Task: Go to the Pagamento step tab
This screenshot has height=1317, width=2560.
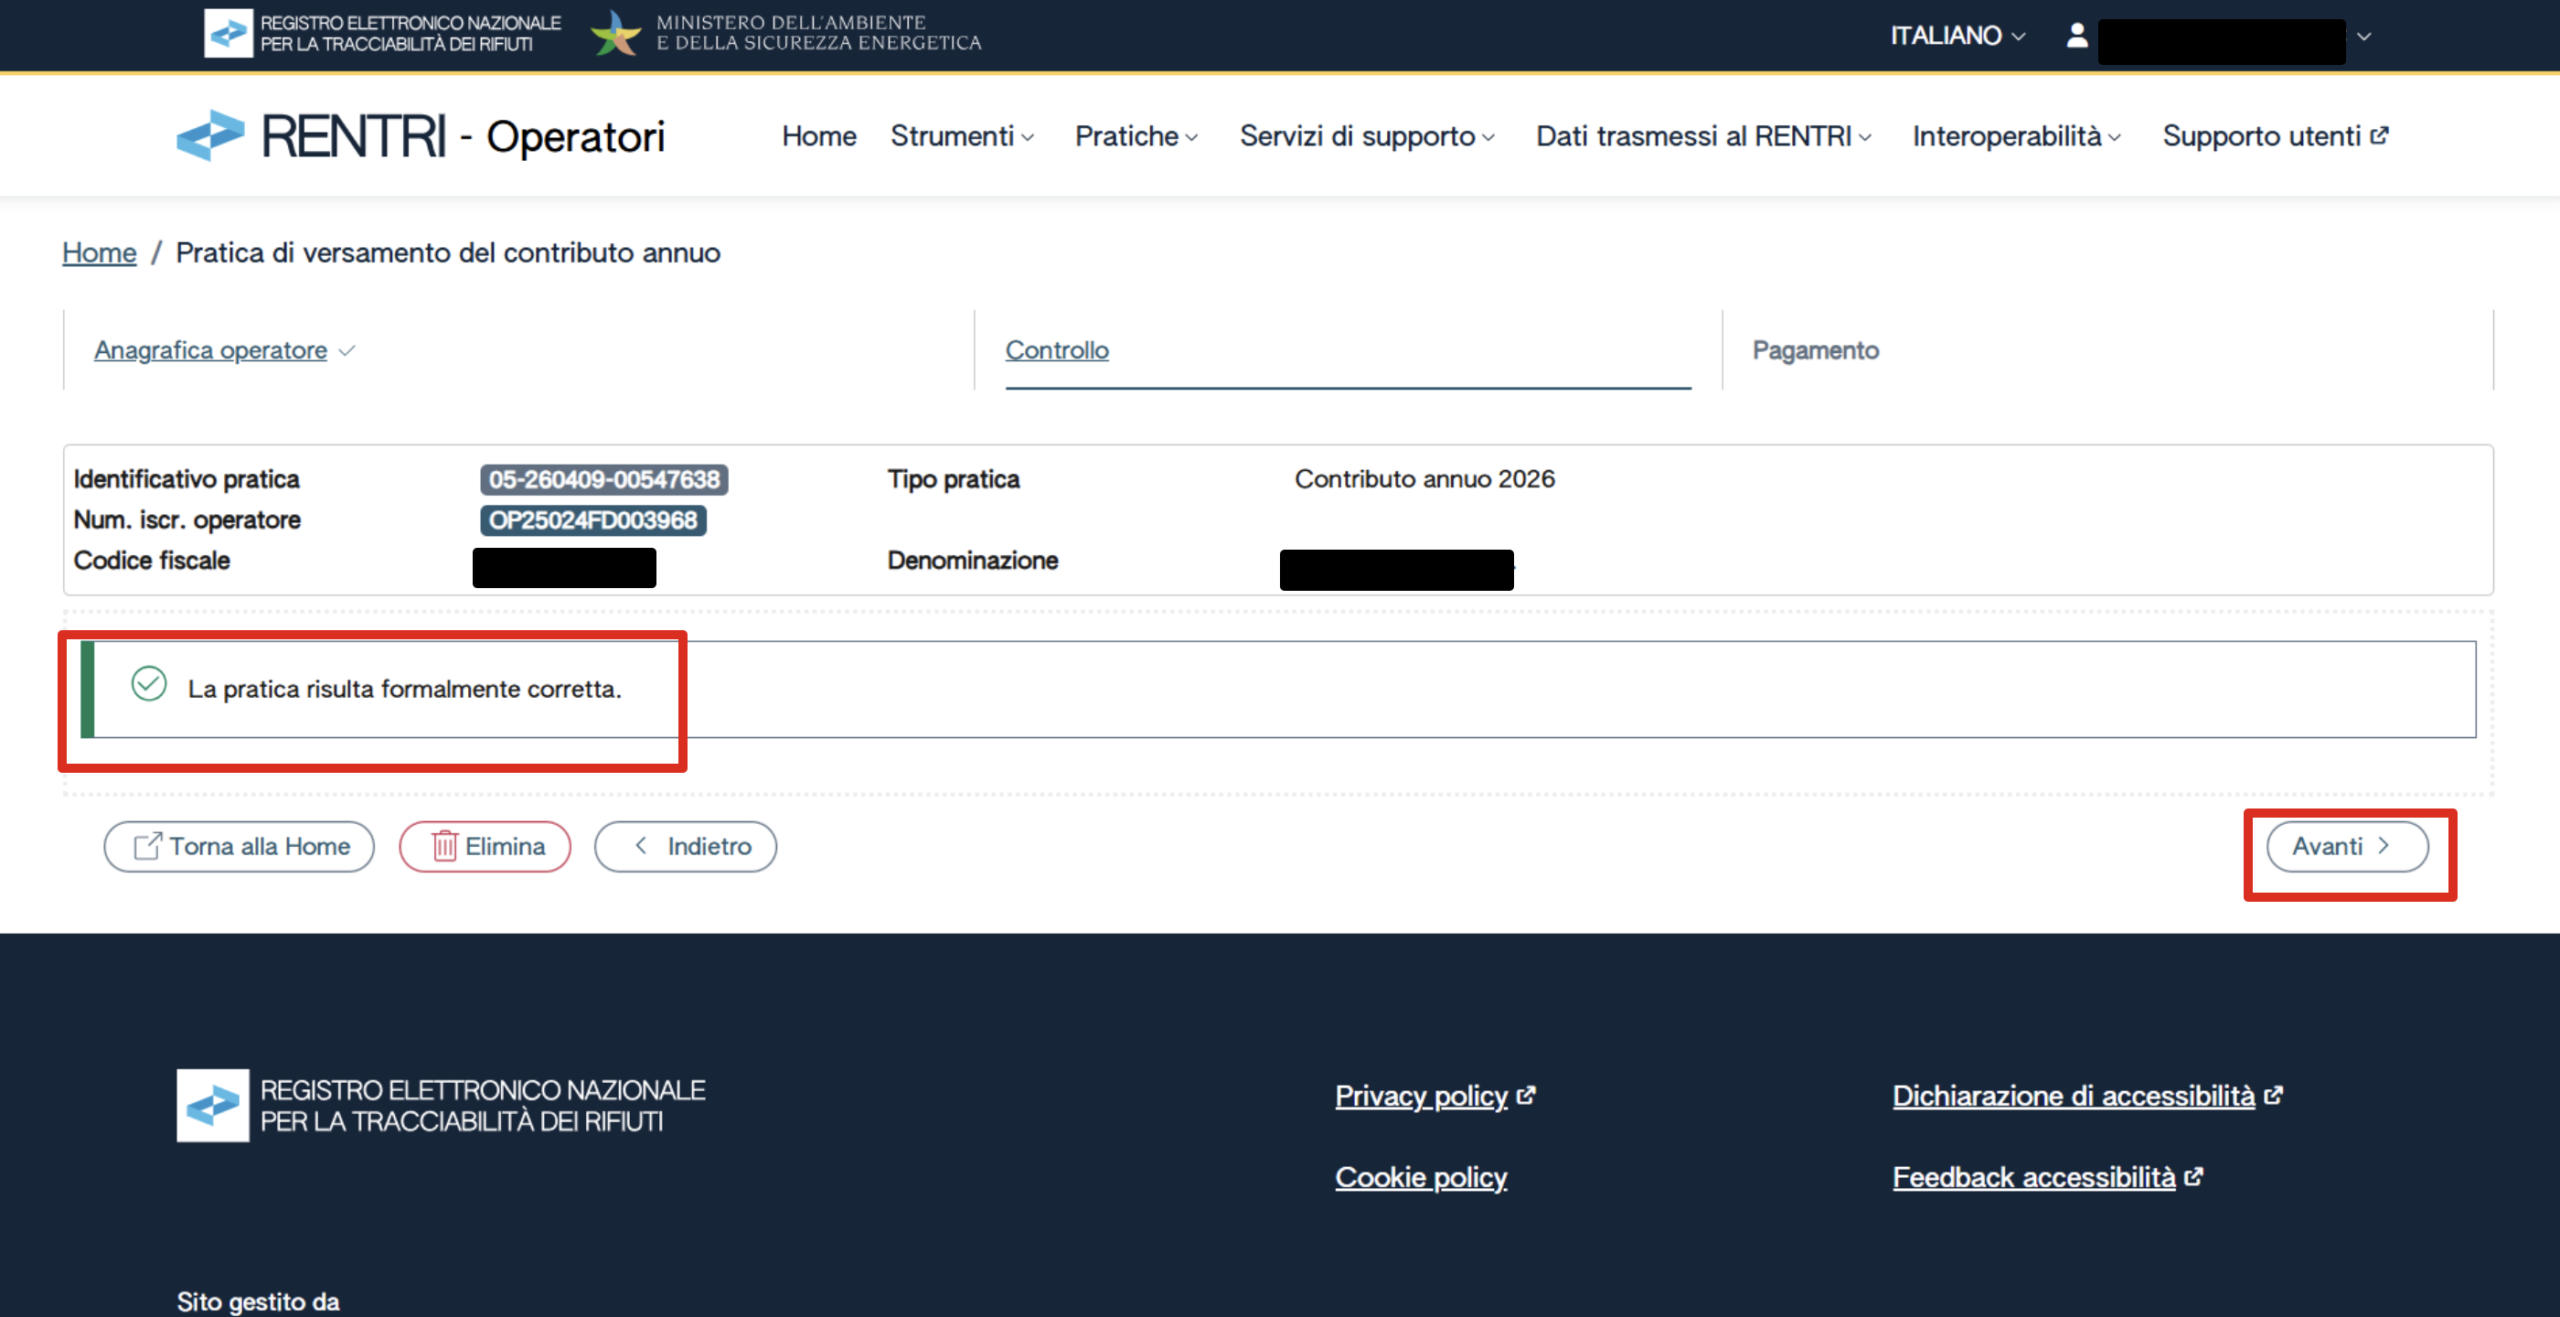Action: [x=1815, y=350]
